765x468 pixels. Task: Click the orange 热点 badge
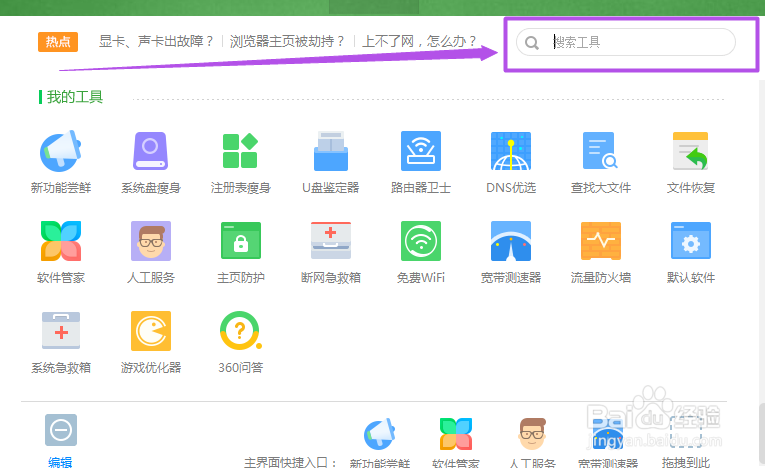(58, 42)
